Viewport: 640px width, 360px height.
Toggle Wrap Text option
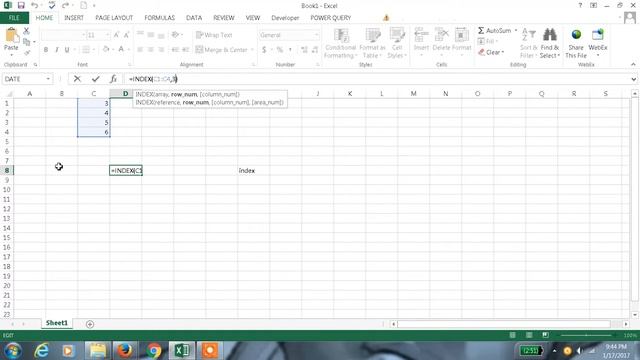pos(214,35)
